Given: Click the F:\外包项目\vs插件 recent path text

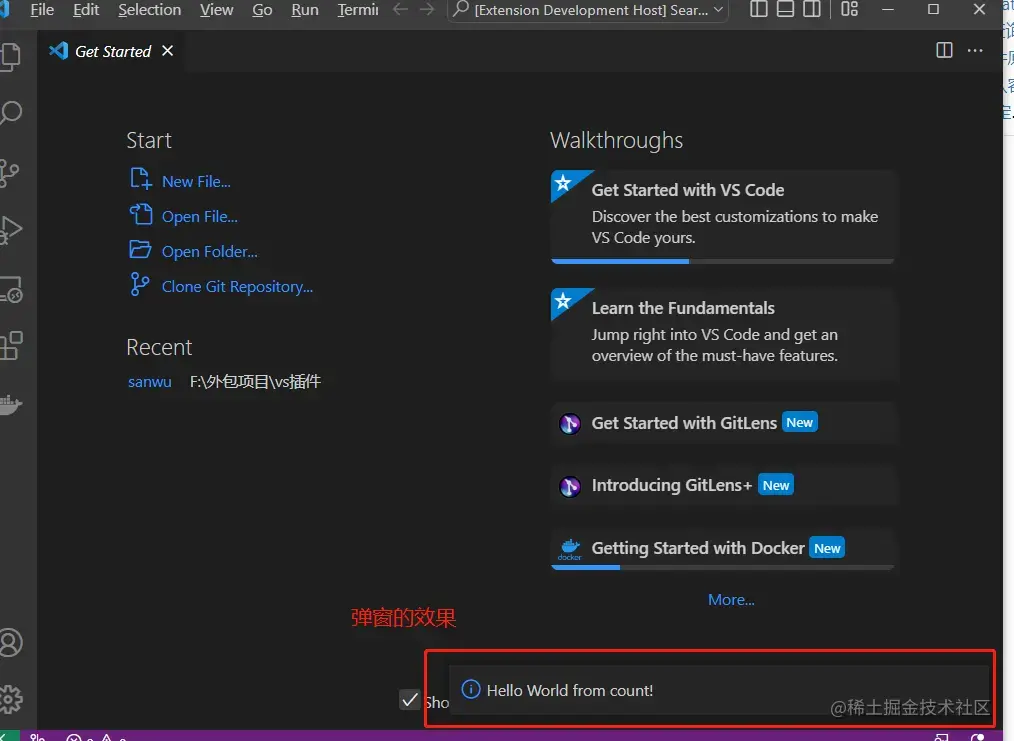Looking at the screenshot, I should pos(255,381).
